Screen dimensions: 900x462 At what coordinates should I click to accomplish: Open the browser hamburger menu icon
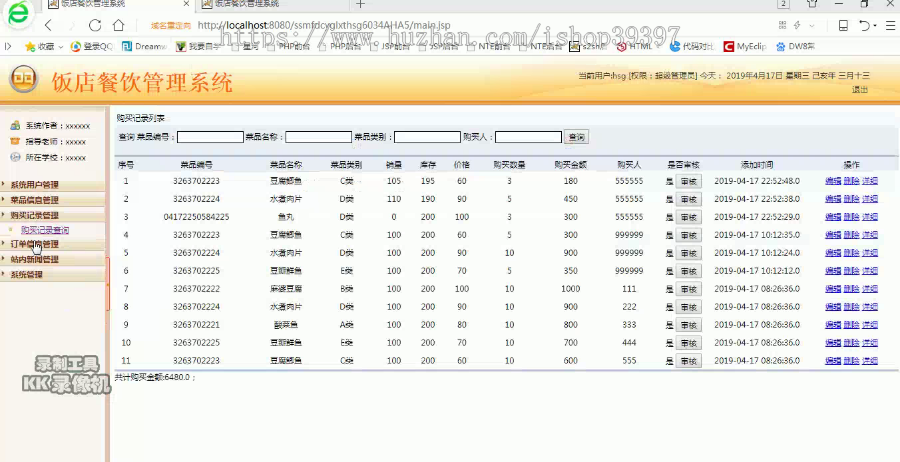tap(890, 25)
